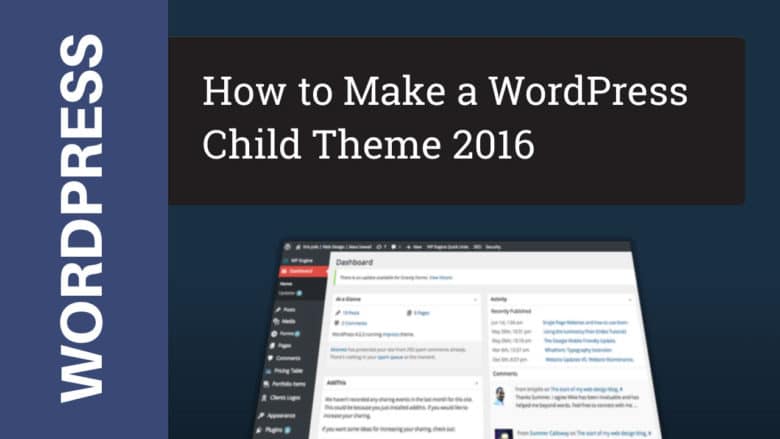Click the page icon beside Pages count
The image size is (780, 439).
[409, 313]
